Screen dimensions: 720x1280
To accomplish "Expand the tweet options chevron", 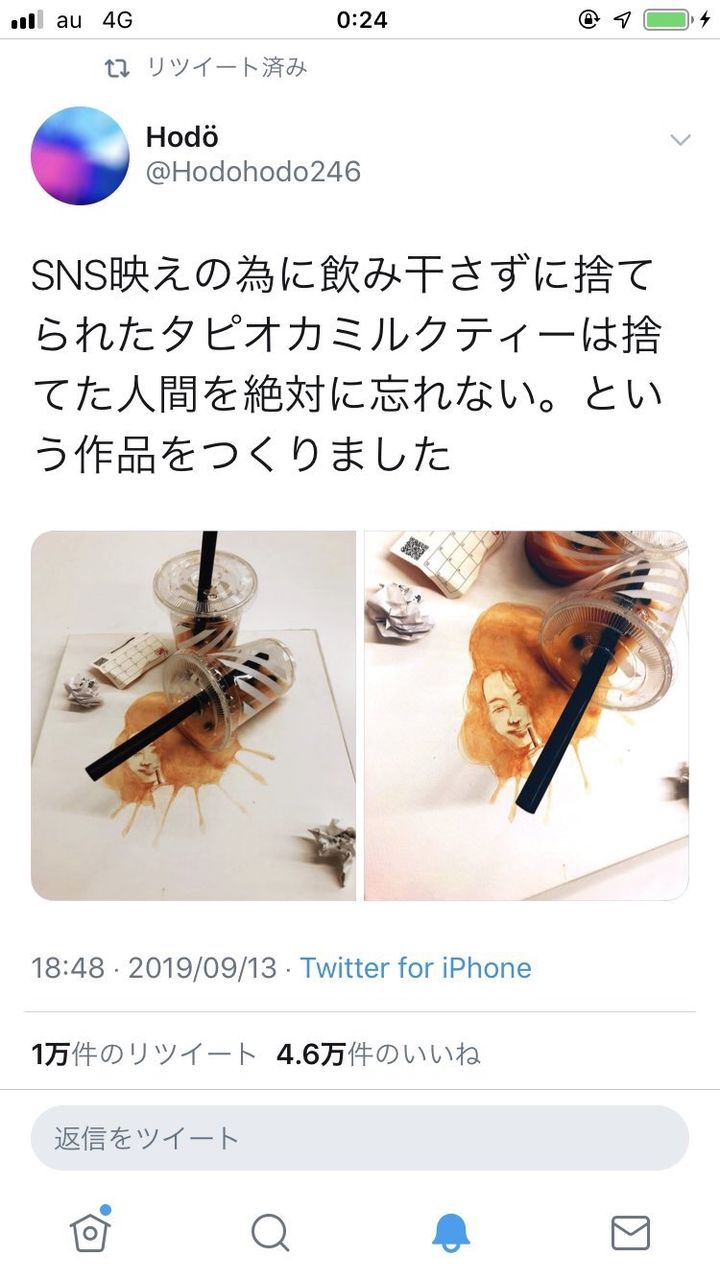I will click(x=680, y=139).
